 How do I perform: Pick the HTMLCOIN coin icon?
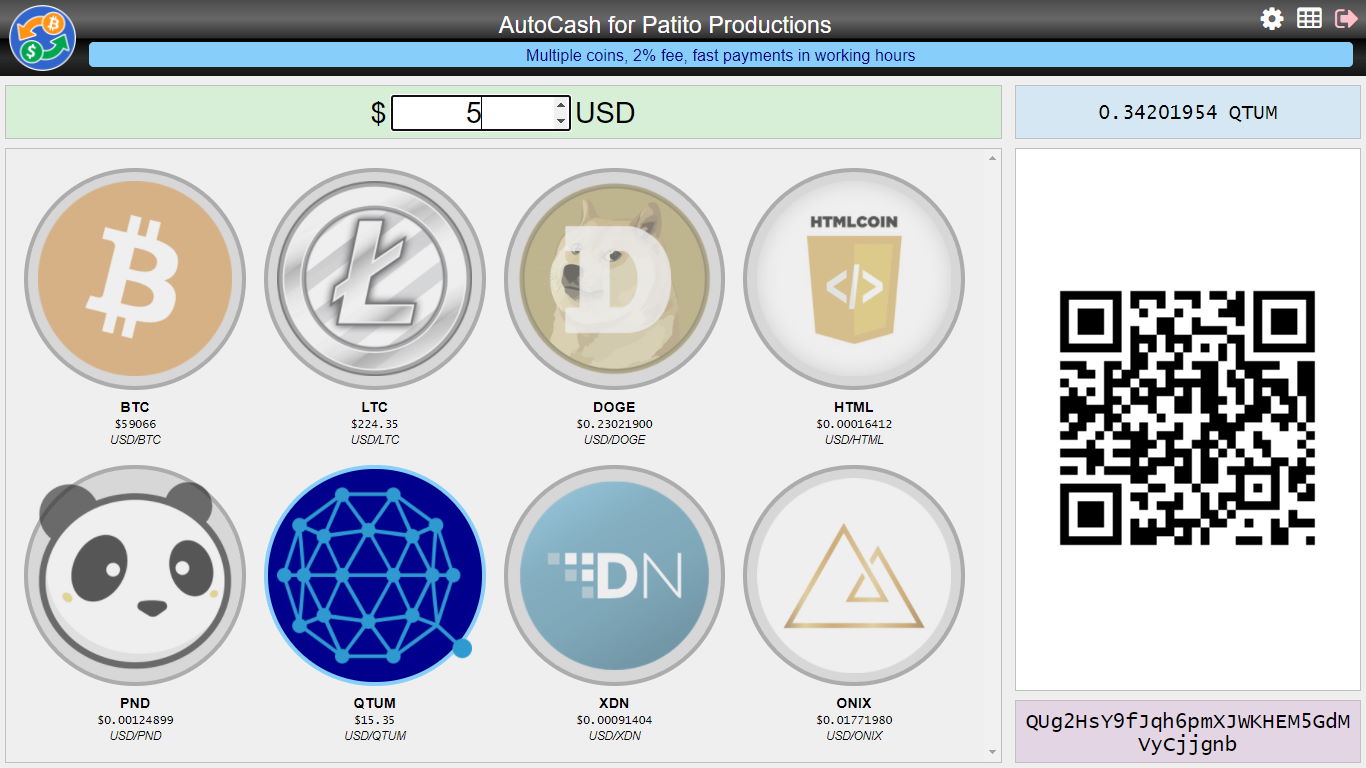click(854, 279)
